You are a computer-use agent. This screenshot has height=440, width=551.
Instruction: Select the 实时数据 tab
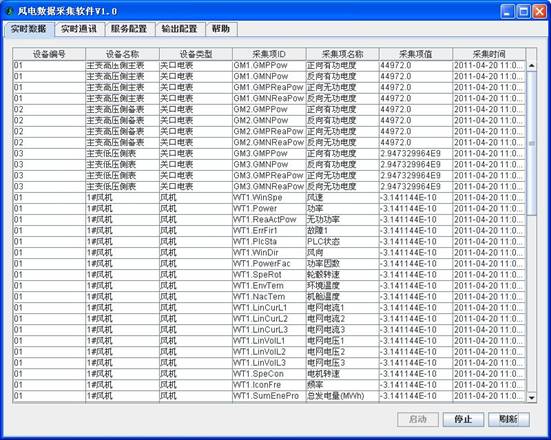click(x=29, y=29)
